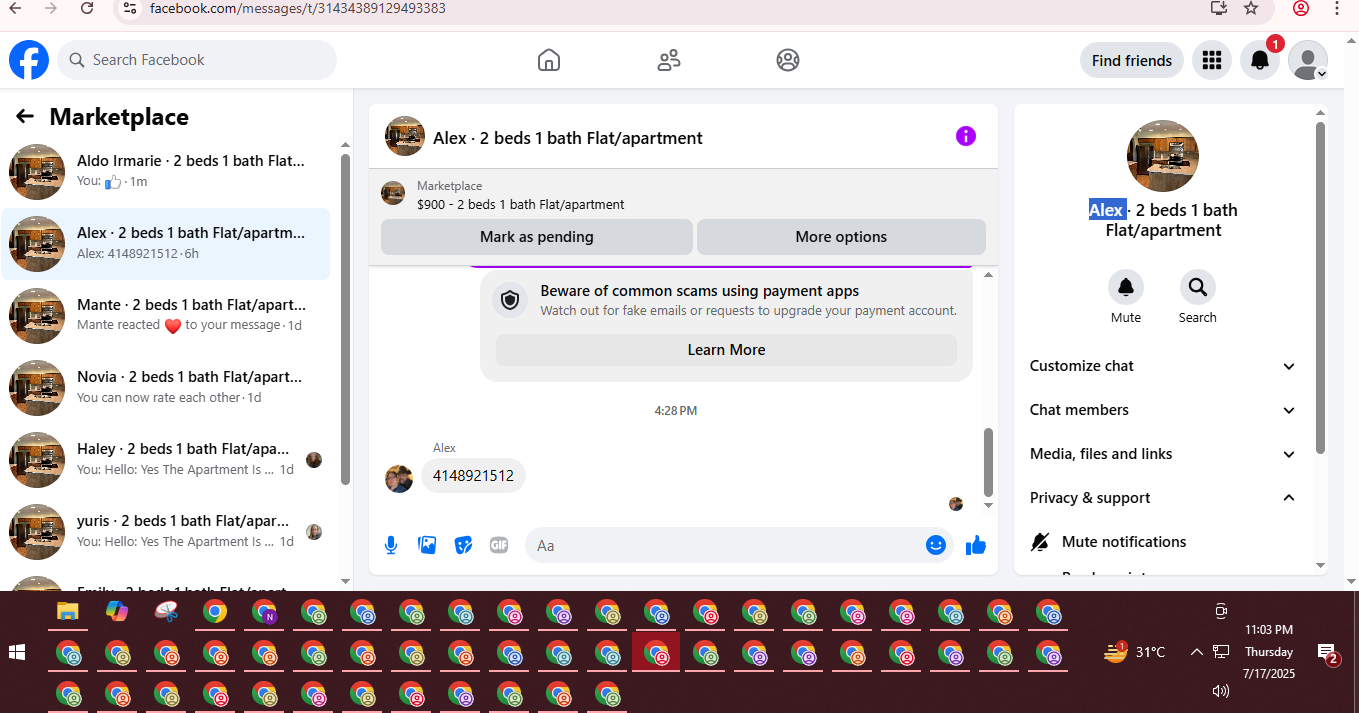
Task: Expand Media, files and links section
Action: (x=1163, y=454)
